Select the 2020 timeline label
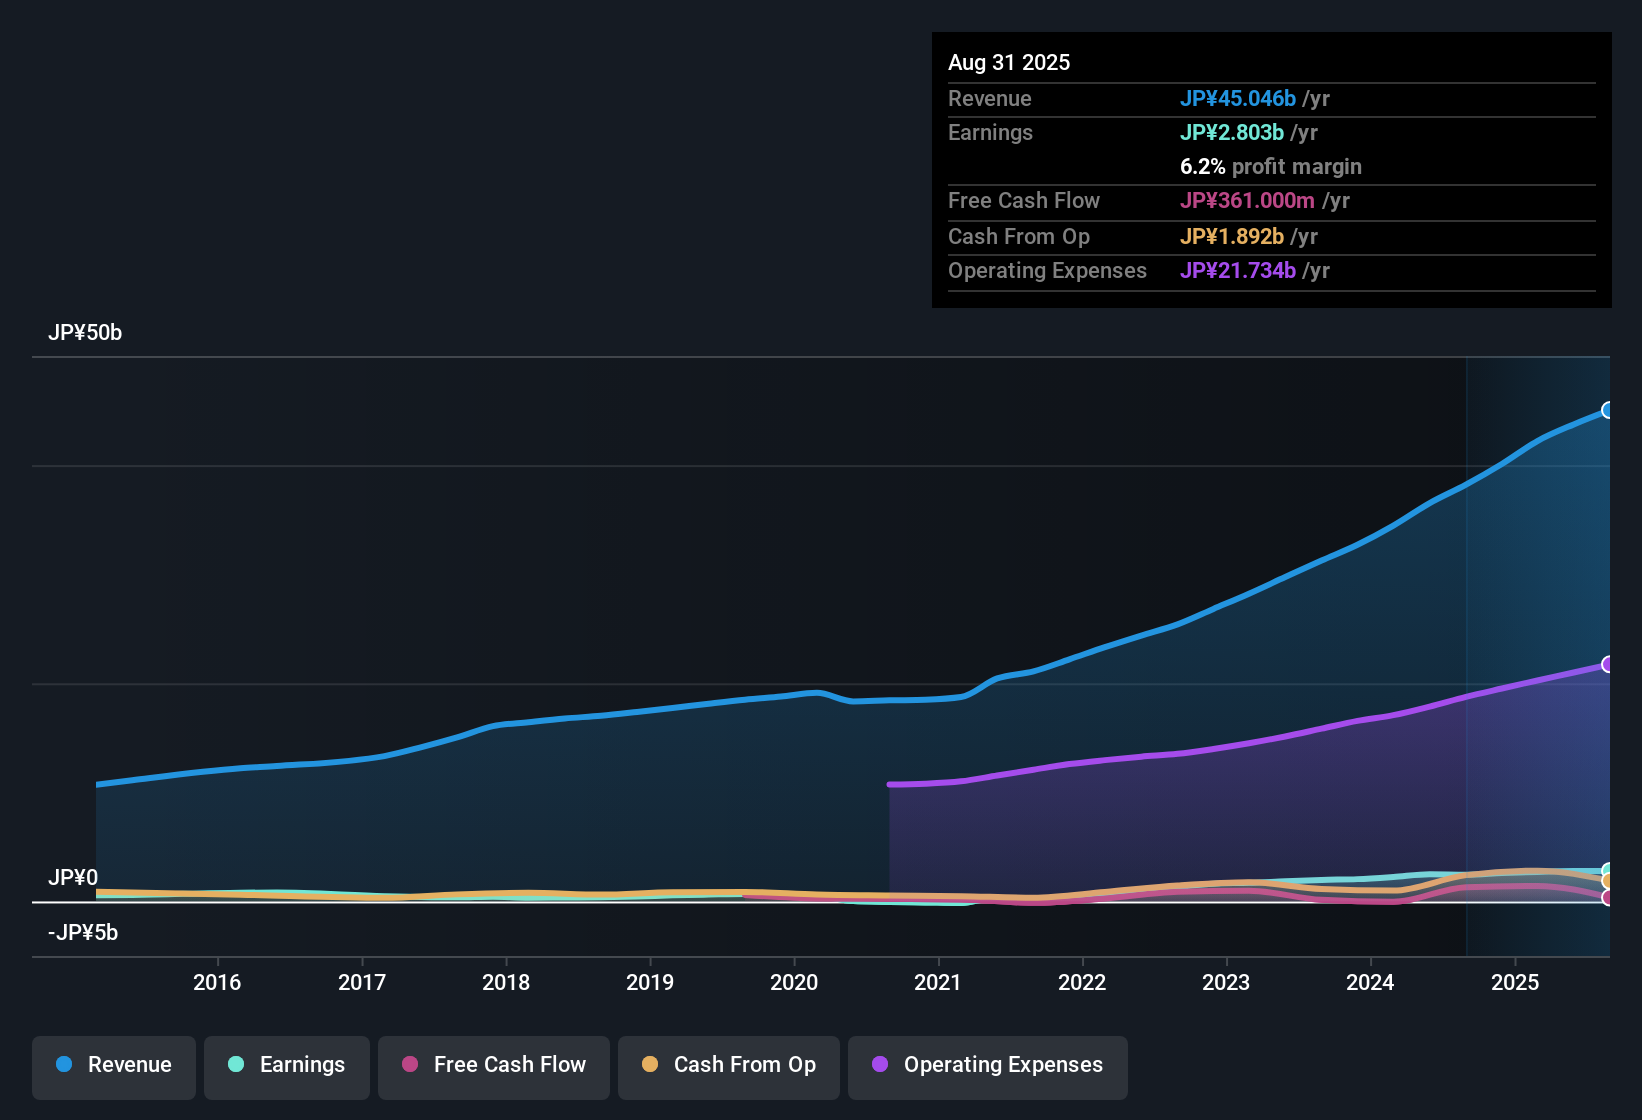Screen dimensions: 1642x1120 tap(794, 982)
